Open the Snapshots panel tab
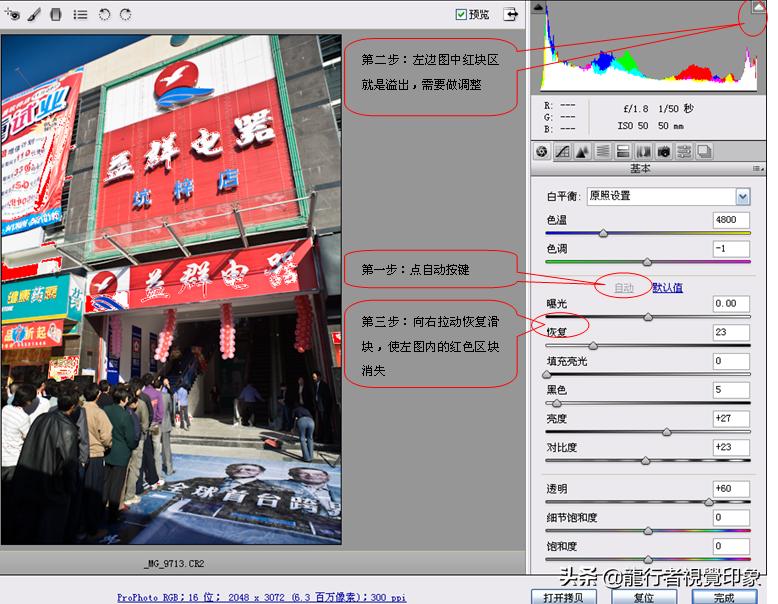The width and height of the screenshot is (778, 604). coord(705,151)
